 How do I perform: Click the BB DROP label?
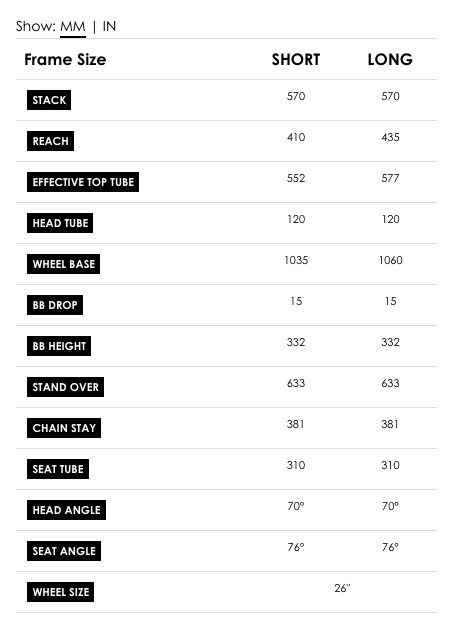[55, 305]
